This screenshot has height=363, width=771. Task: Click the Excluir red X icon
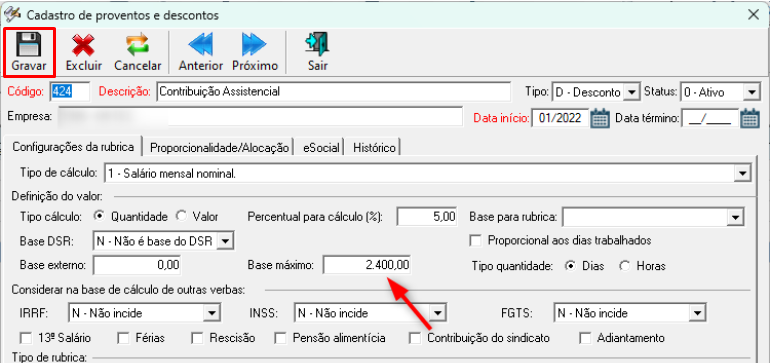pyautogui.click(x=84, y=45)
